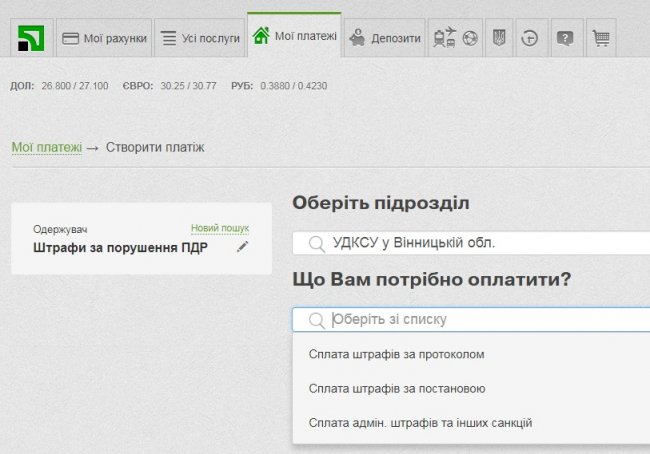This screenshot has height=454, width=650.
Task: Click the Ukrainian trident emblem icon
Action: coord(500,39)
